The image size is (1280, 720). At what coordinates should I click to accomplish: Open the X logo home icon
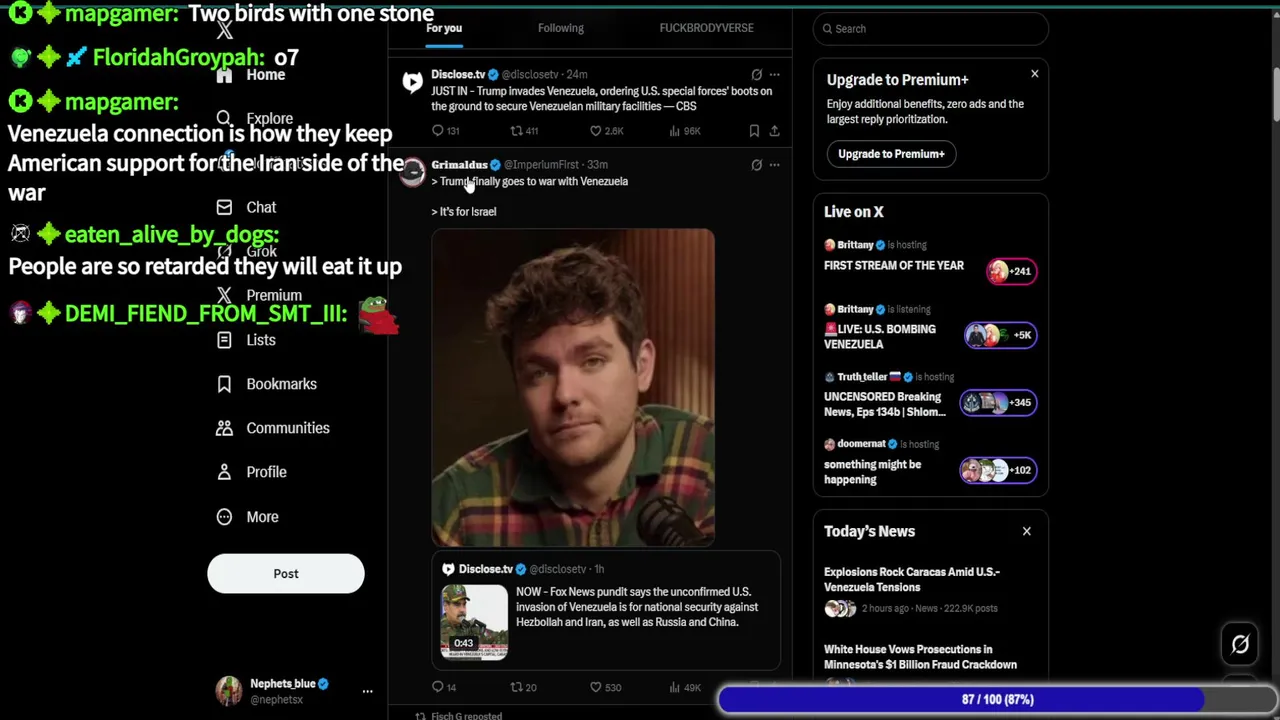pyautogui.click(x=224, y=30)
